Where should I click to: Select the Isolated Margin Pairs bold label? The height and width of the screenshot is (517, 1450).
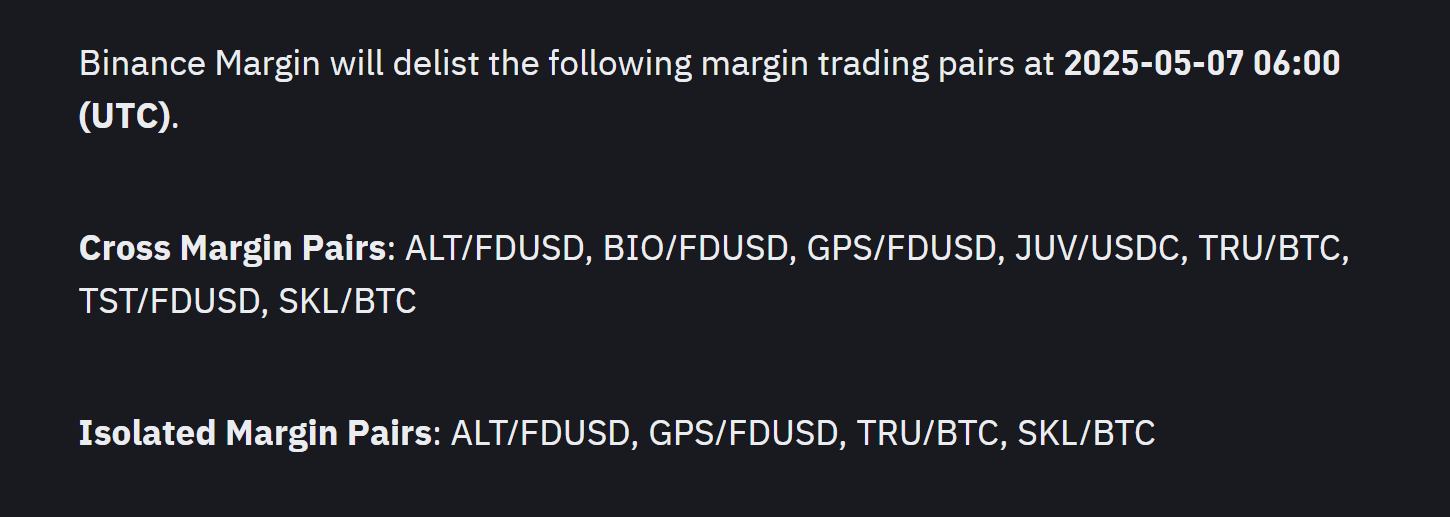pos(255,434)
